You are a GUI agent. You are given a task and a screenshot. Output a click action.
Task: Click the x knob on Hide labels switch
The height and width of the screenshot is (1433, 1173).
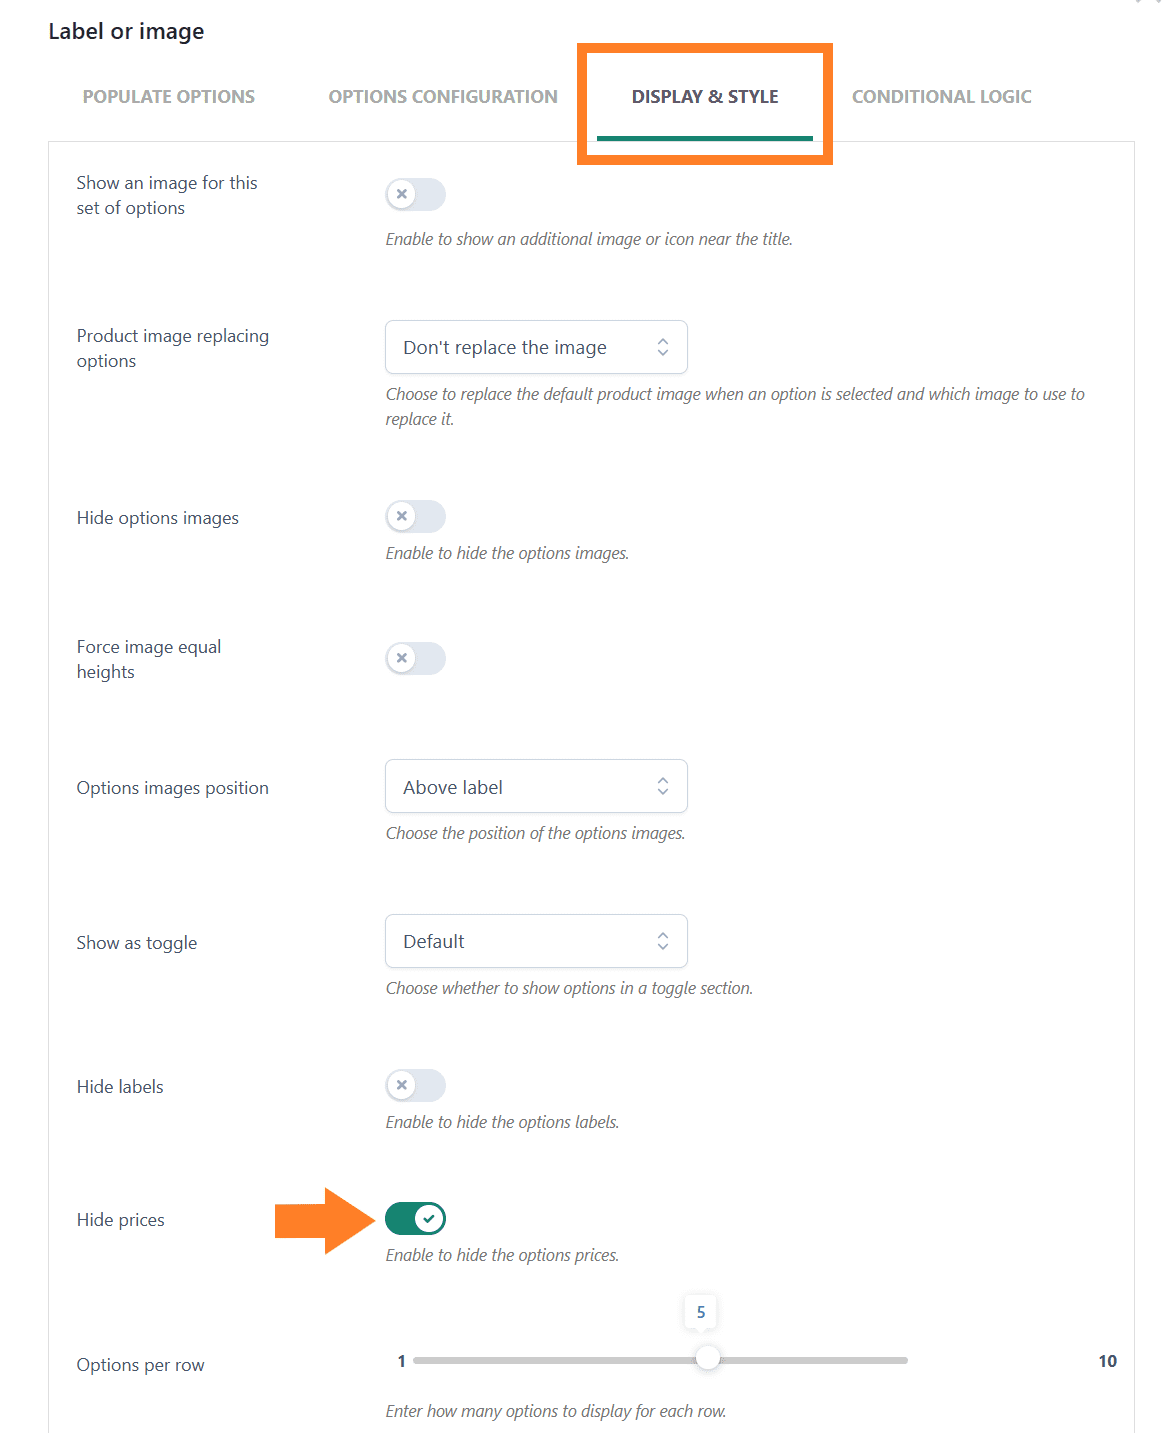(402, 1085)
